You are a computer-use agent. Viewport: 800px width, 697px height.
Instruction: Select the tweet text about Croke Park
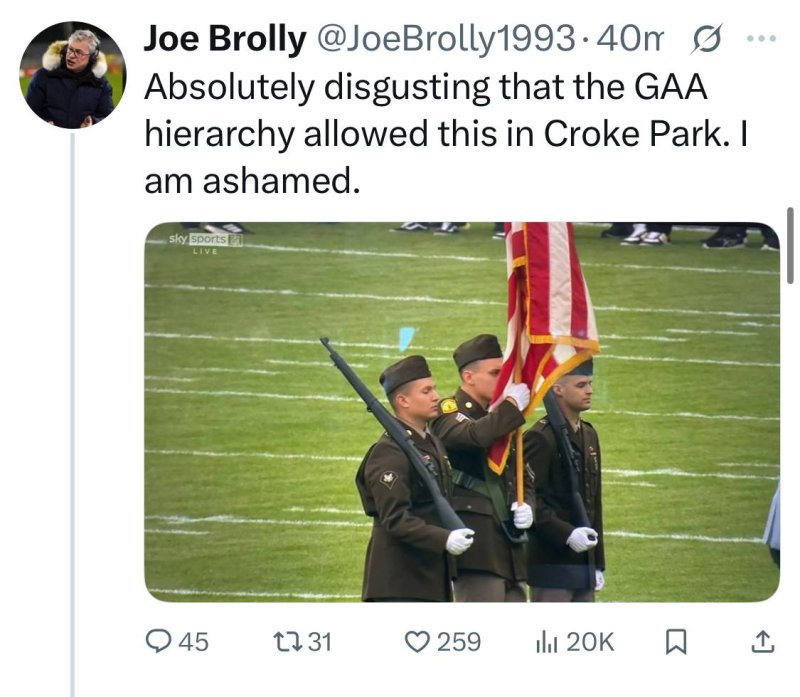(x=446, y=133)
